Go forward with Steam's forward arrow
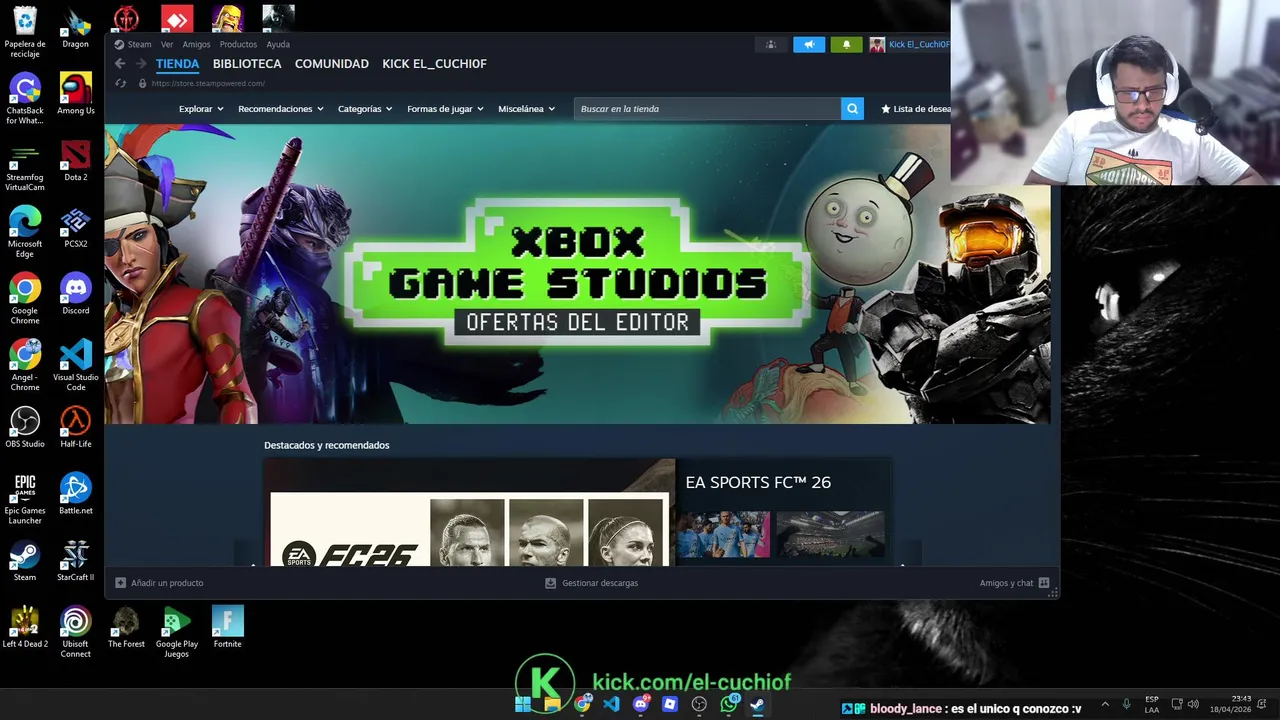 tap(140, 64)
